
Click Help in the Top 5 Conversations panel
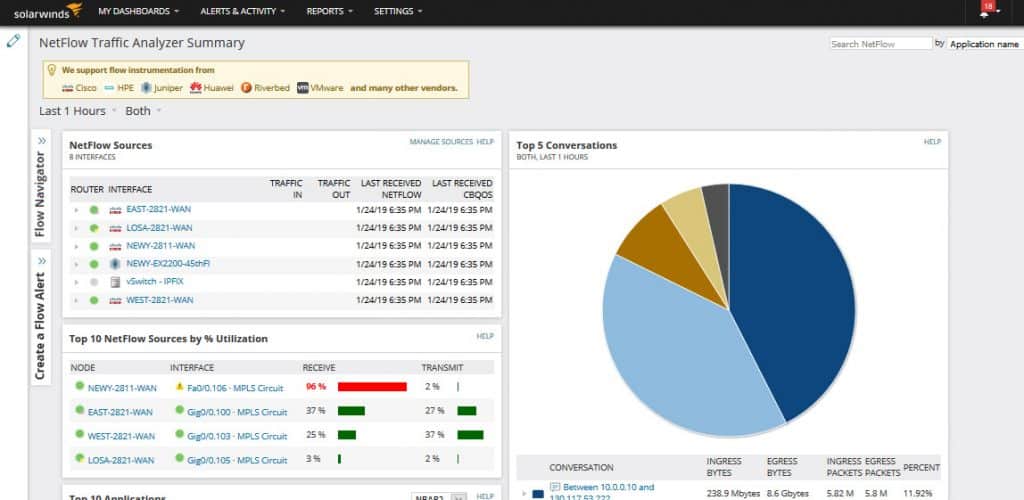(x=933, y=142)
